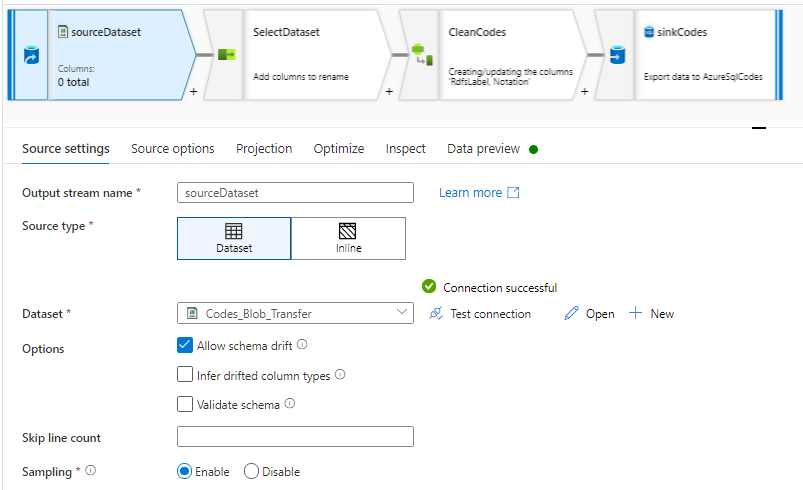Click the info icon next to Sampling

click(x=92, y=471)
